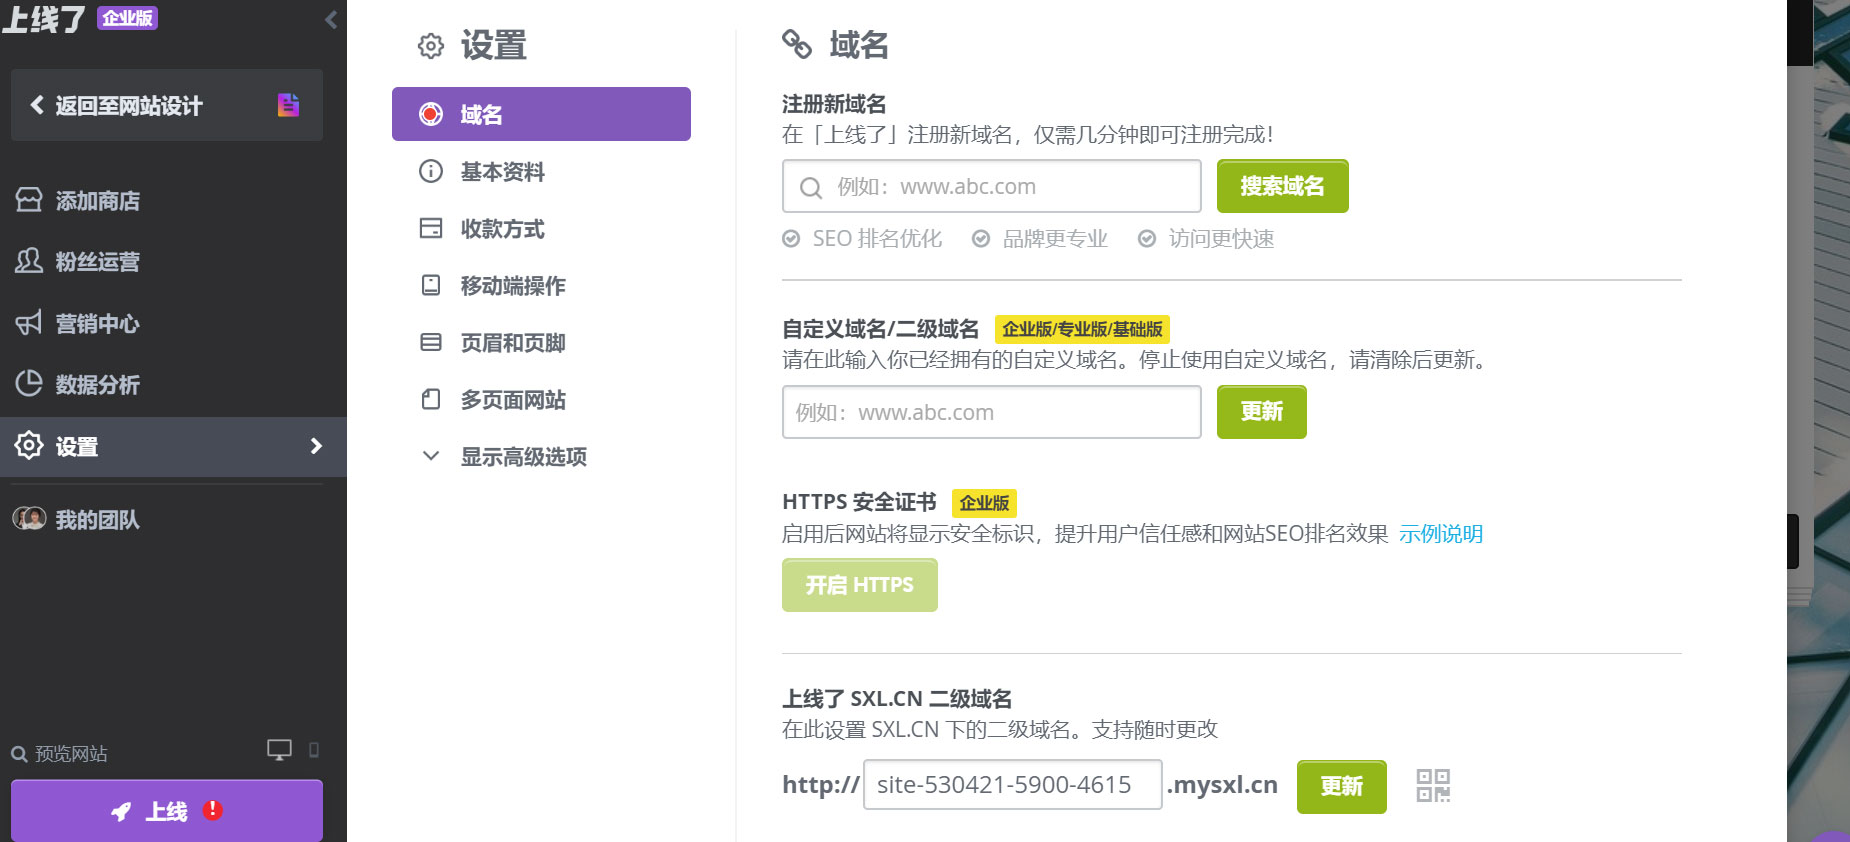Click the document icon in the return button
Screen dimensions: 1850x842
click(x=288, y=105)
